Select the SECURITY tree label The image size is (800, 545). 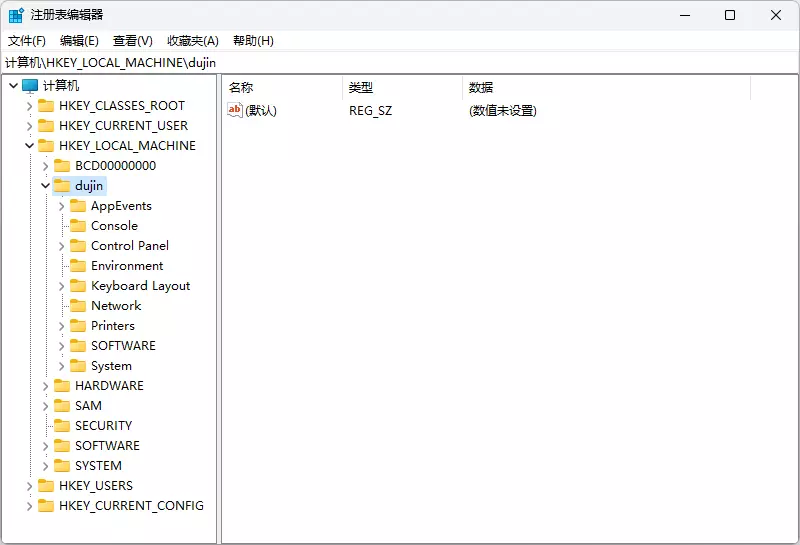point(104,426)
